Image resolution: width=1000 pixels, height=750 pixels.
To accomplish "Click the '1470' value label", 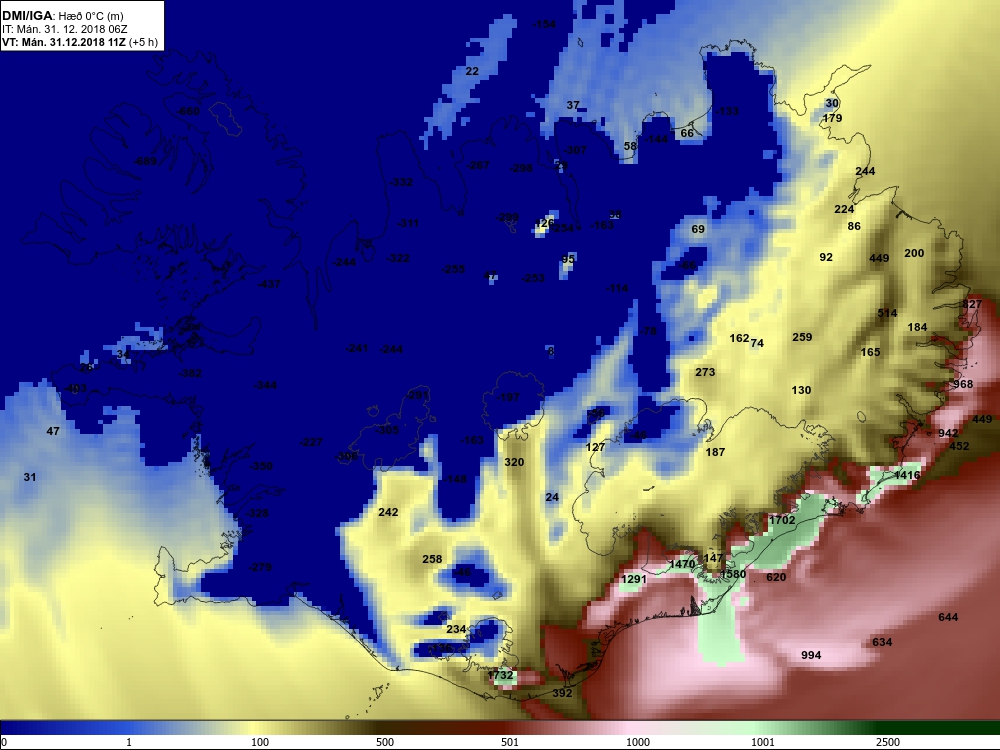I will 682,564.
